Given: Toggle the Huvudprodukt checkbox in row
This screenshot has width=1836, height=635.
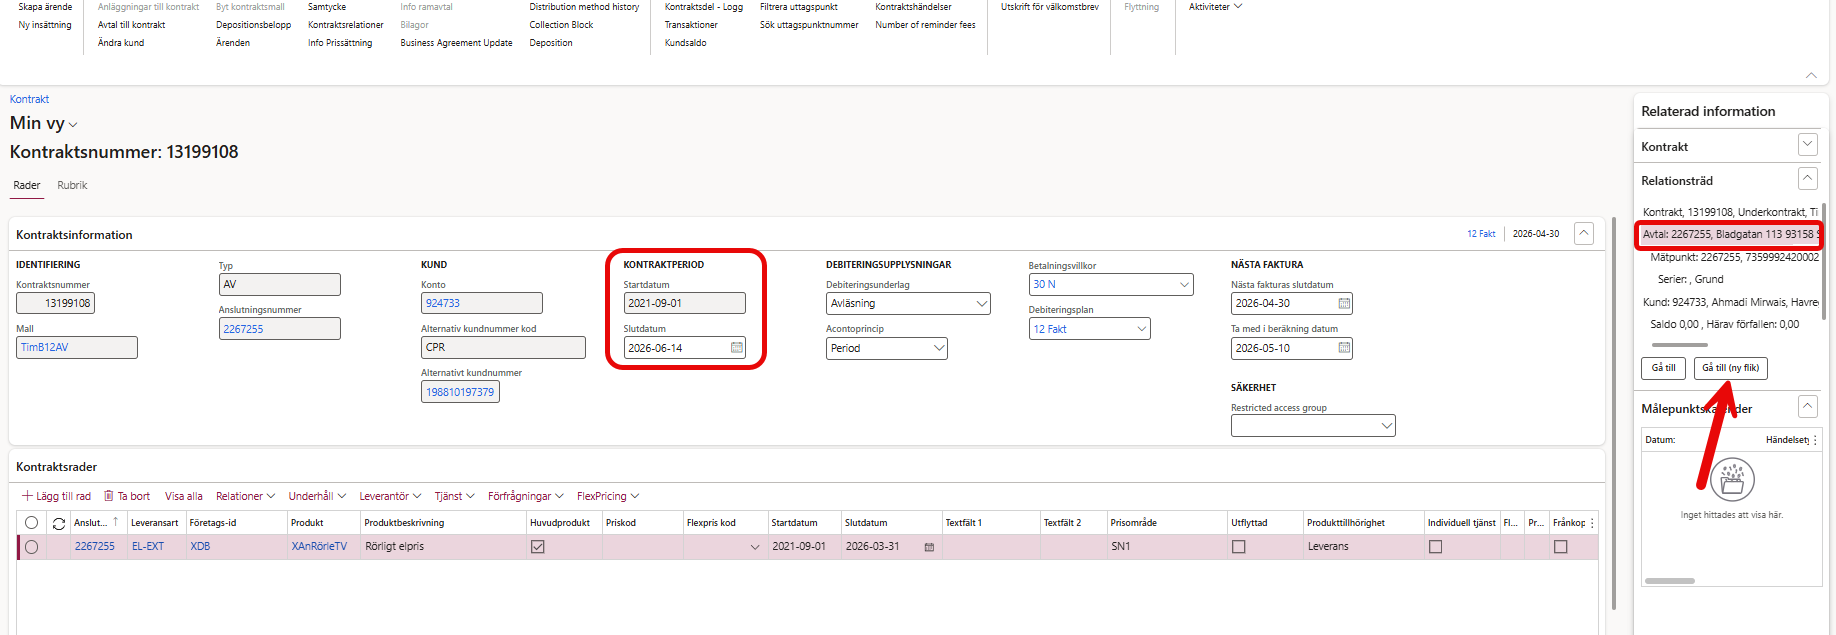Looking at the screenshot, I should coord(538,547).
